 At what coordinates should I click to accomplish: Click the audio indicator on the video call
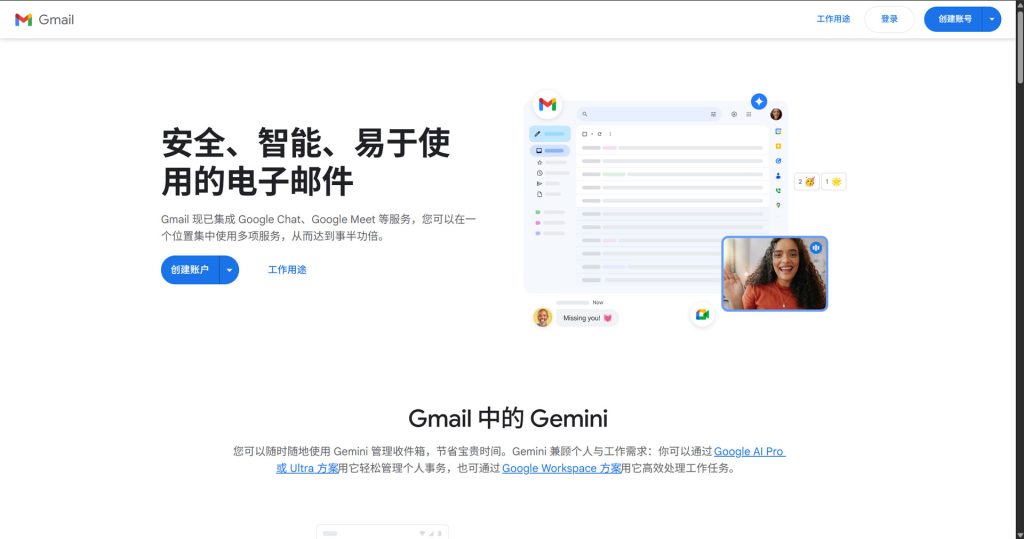(x=816, y=247)
